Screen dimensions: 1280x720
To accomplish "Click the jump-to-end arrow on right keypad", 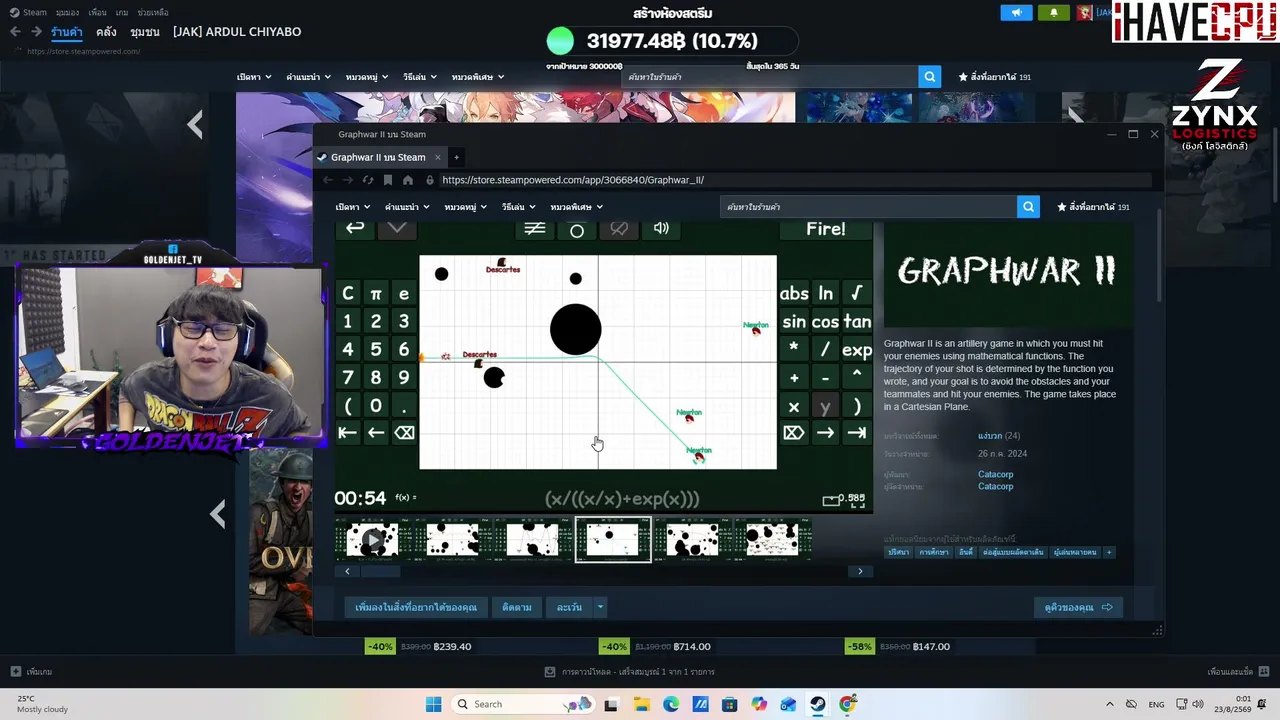I will tap(857, 433).
